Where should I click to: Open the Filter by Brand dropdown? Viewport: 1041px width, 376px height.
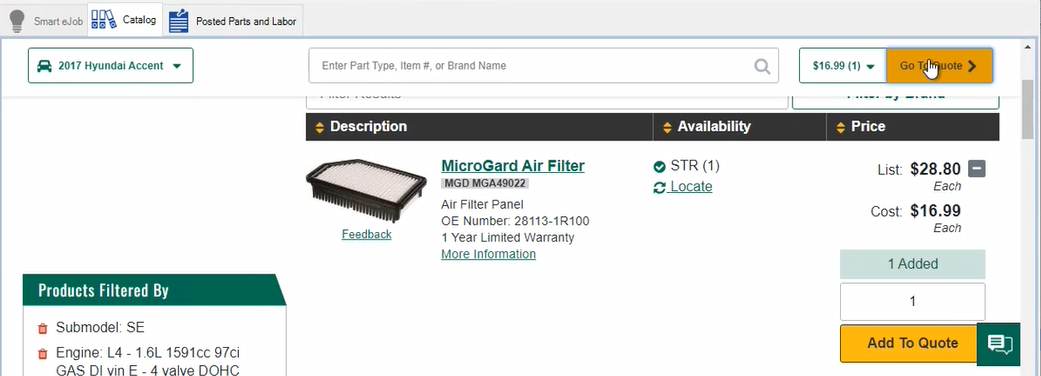(896, 97)
